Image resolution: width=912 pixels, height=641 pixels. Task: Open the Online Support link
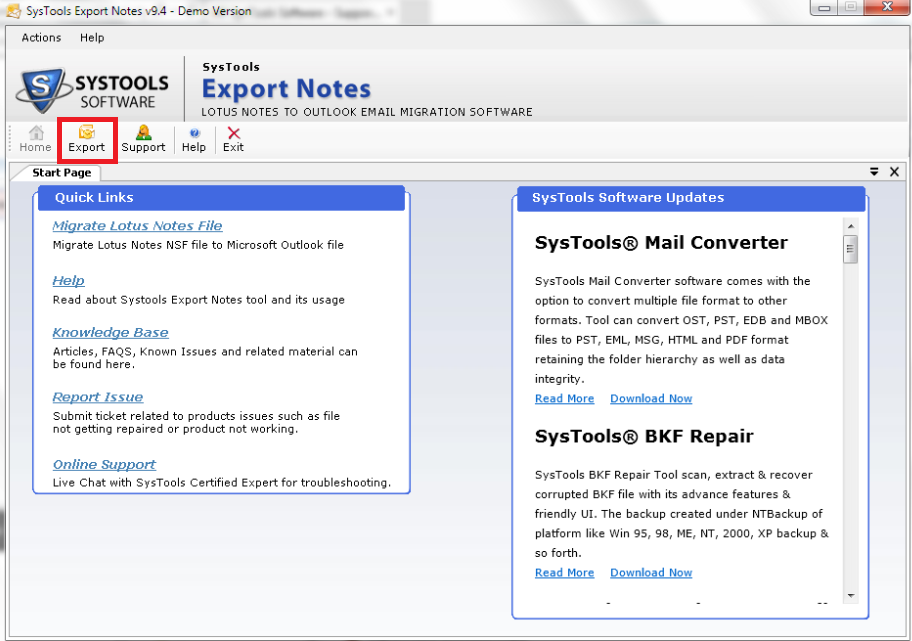(x=104, y=465)
